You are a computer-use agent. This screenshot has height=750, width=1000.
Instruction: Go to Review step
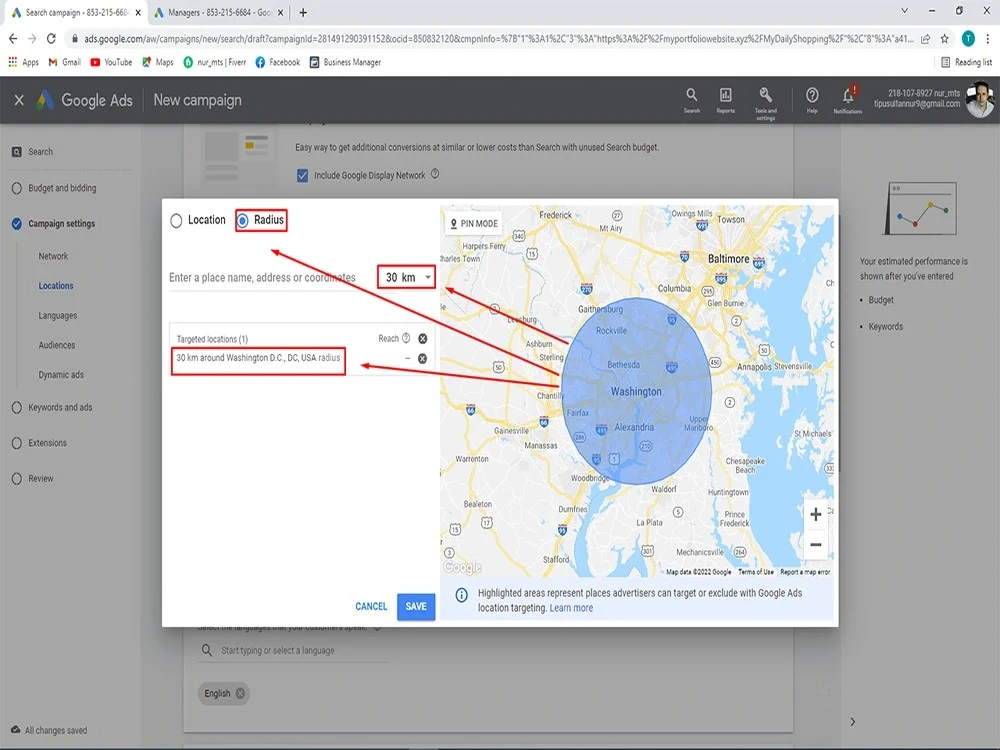(41, 478)
